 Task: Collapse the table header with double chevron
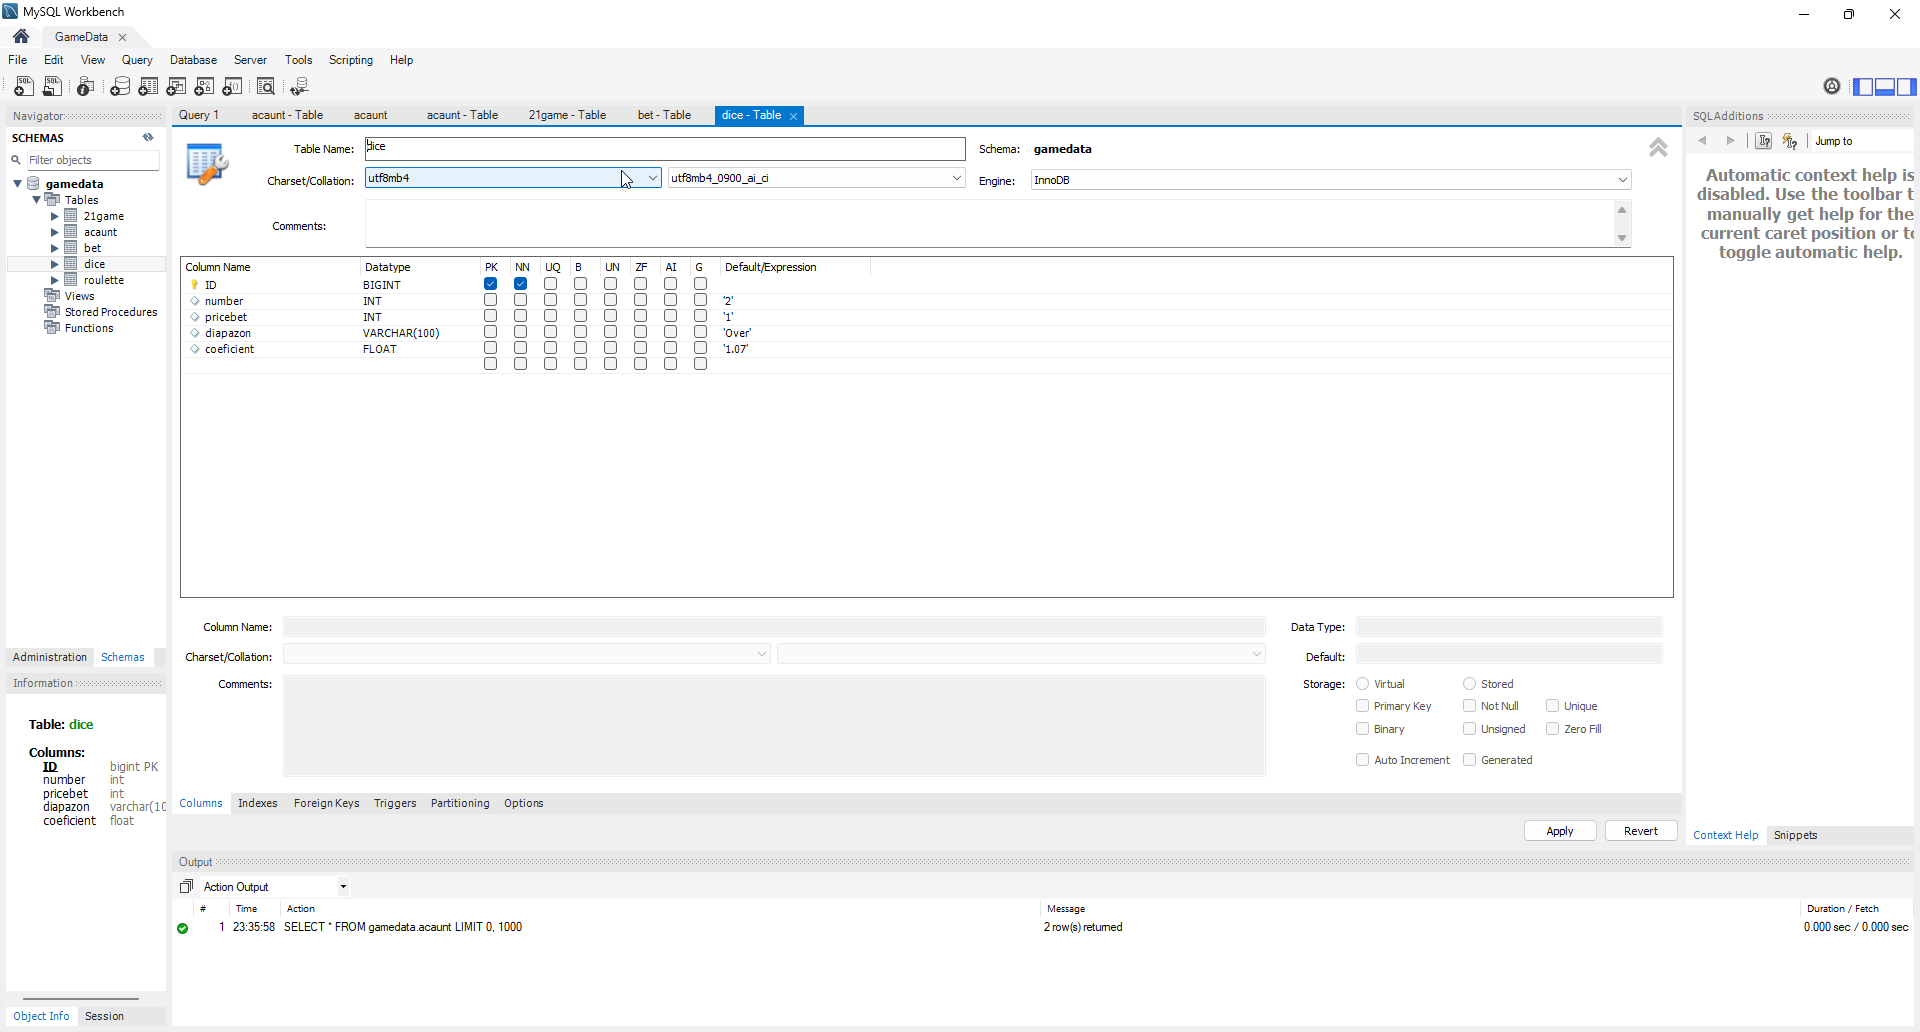[x=1658, y=148]
